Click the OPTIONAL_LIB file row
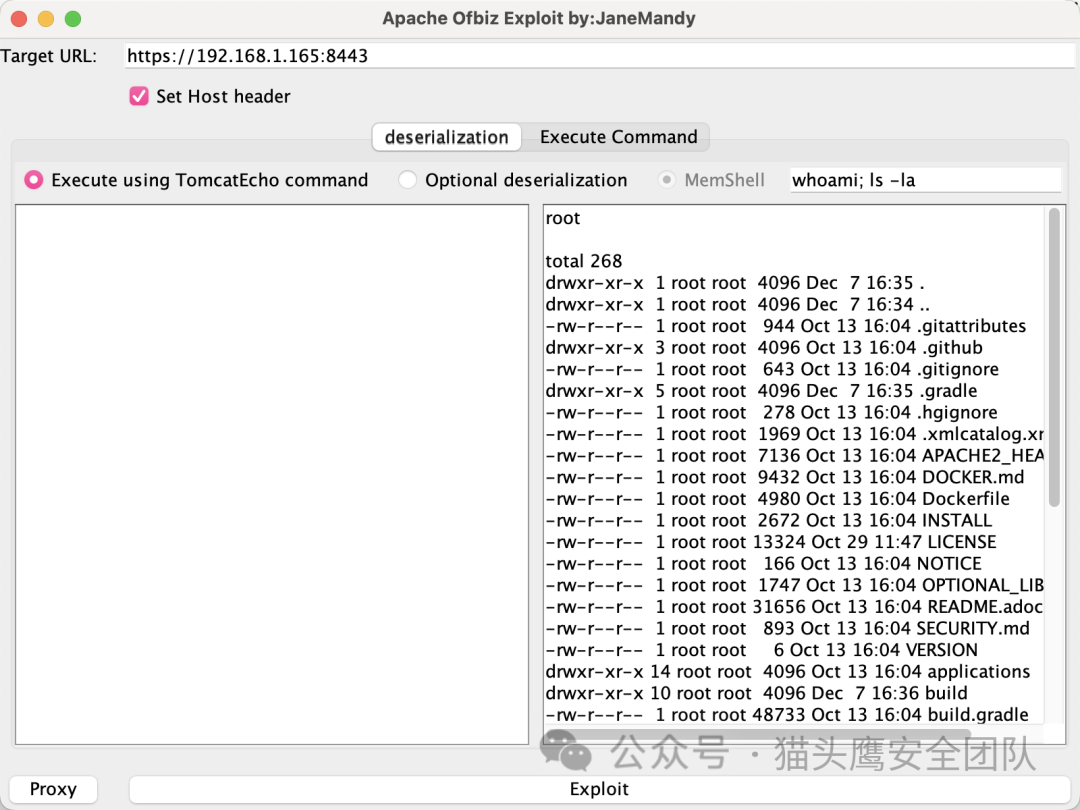Screen dimensions: 1080x810 [794, 585]
